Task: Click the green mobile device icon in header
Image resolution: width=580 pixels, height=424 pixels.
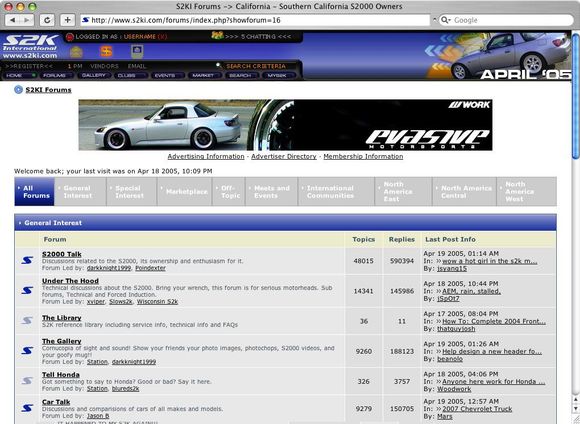Action: point(137,51)
